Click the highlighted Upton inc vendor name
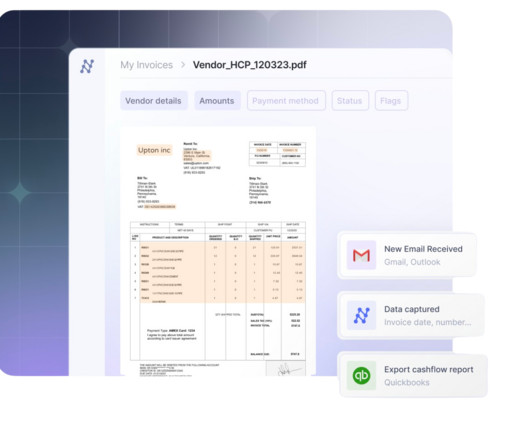This screenshot has width=530, height=442. coord(154,150)
